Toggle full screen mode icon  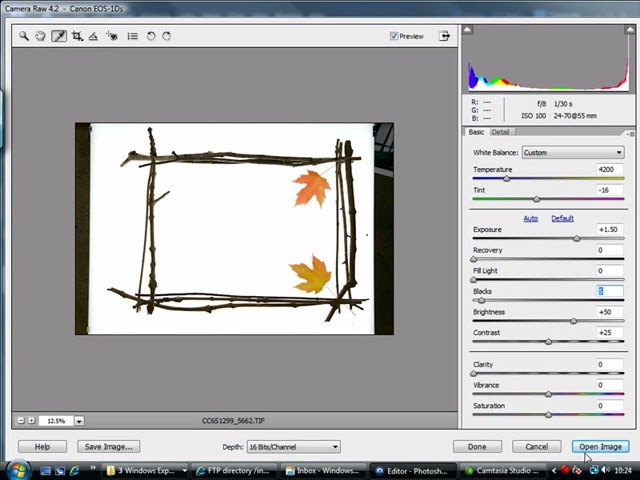(444, 36)
